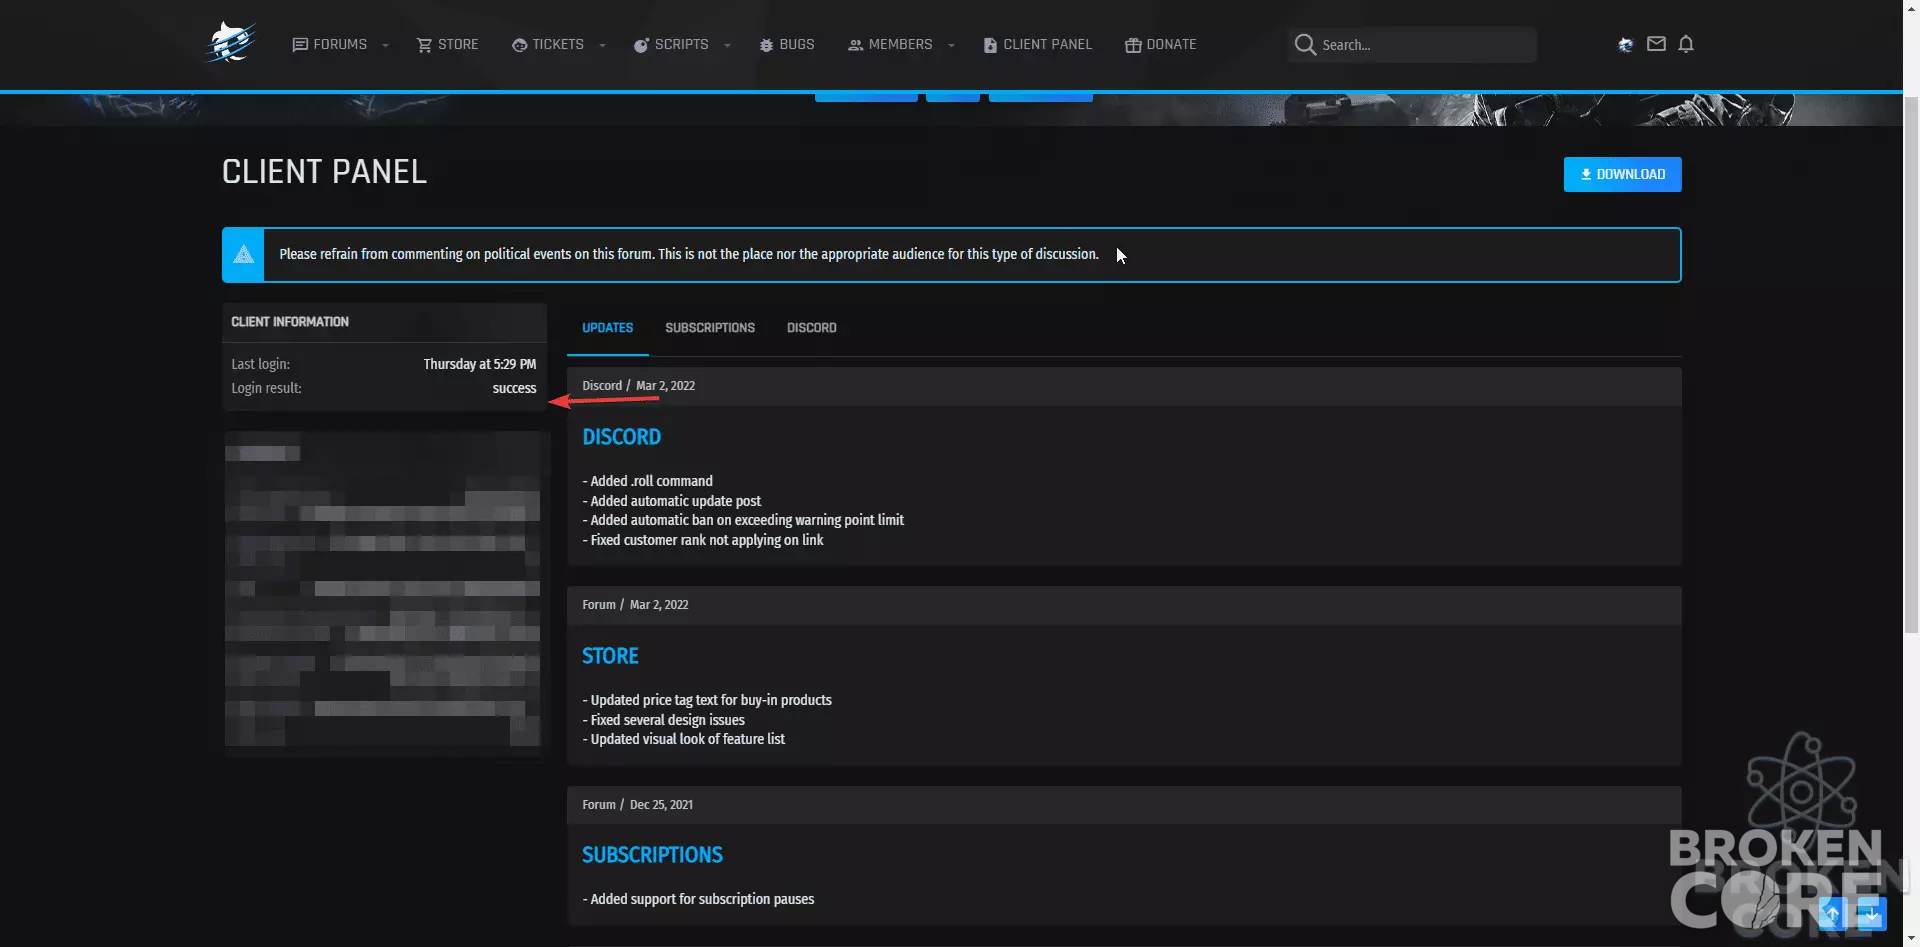Open the Scripts section

point(671,45)
